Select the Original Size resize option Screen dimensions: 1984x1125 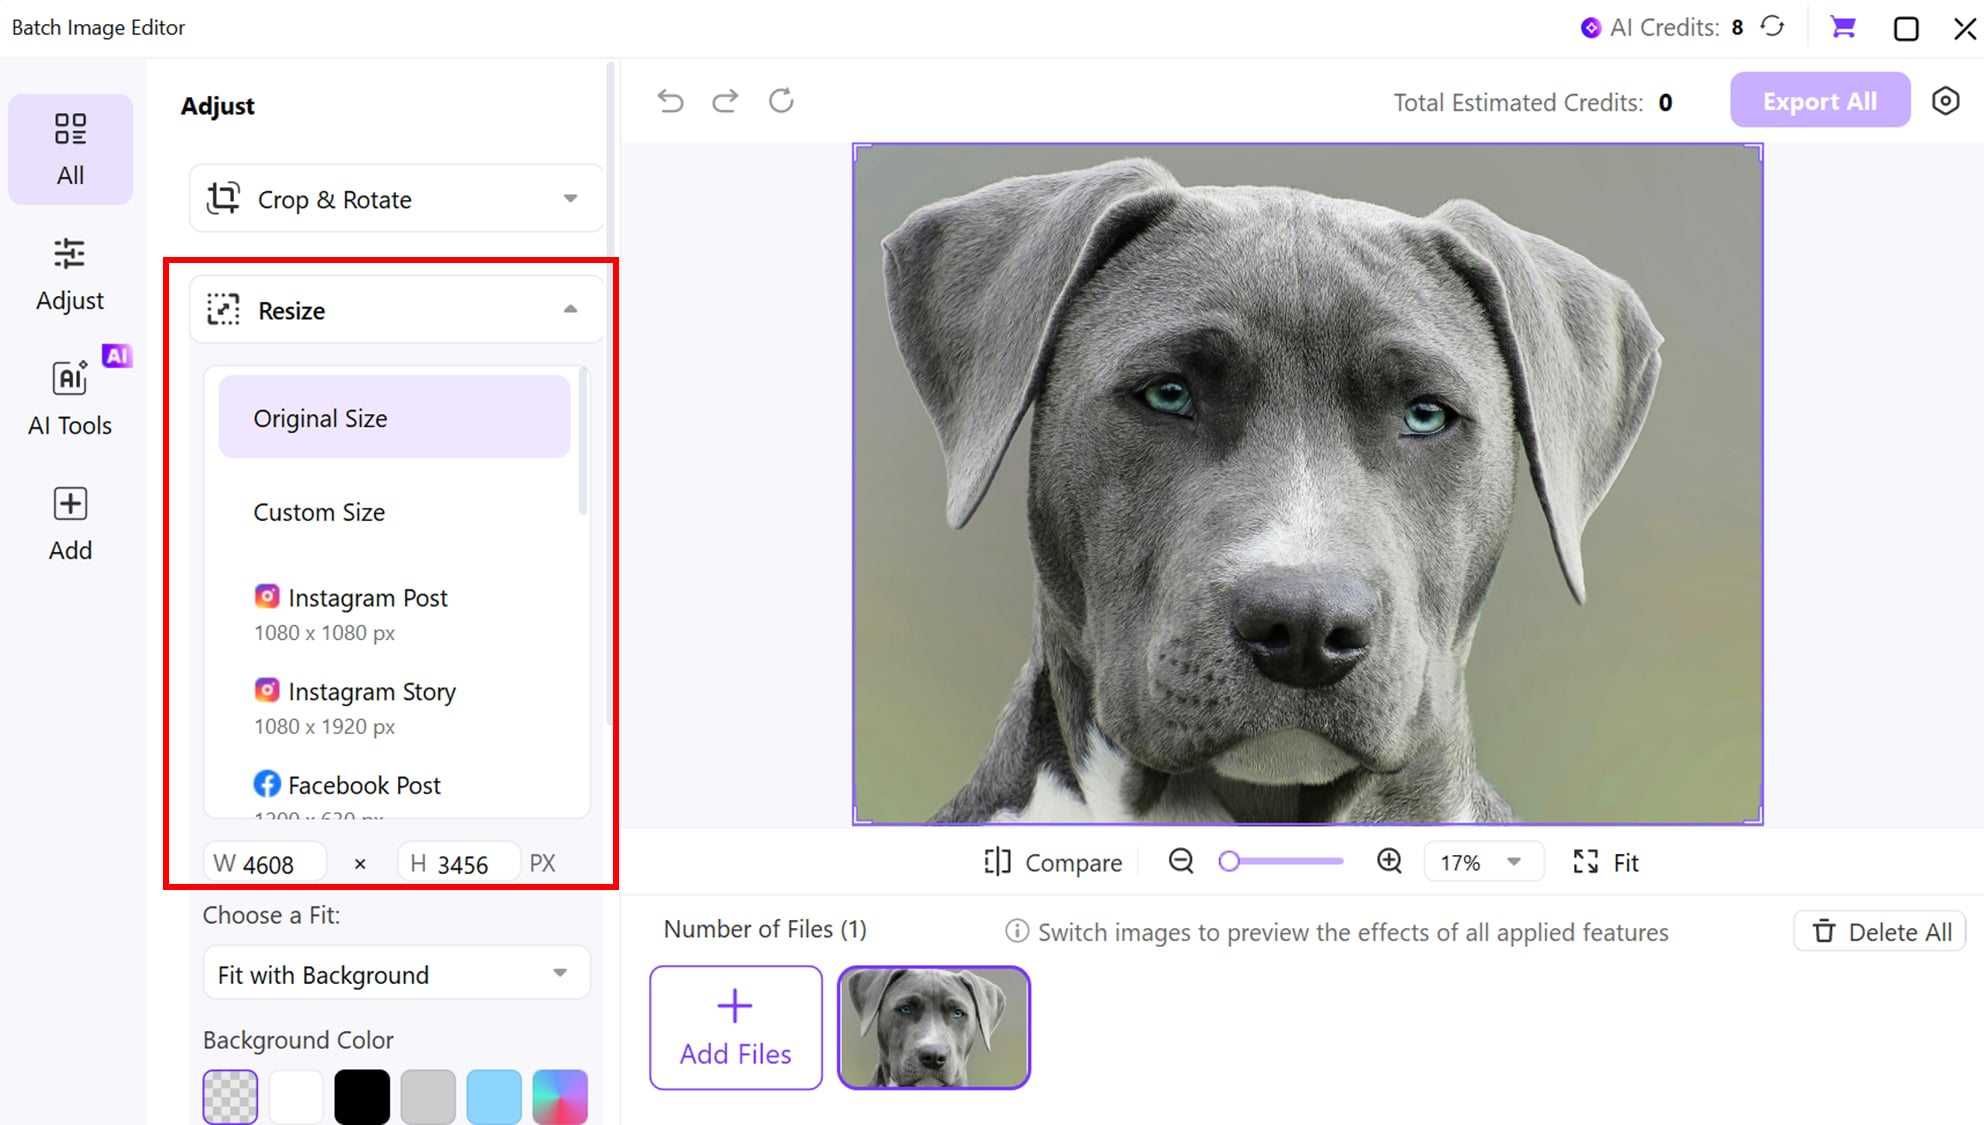click(394, 417)
